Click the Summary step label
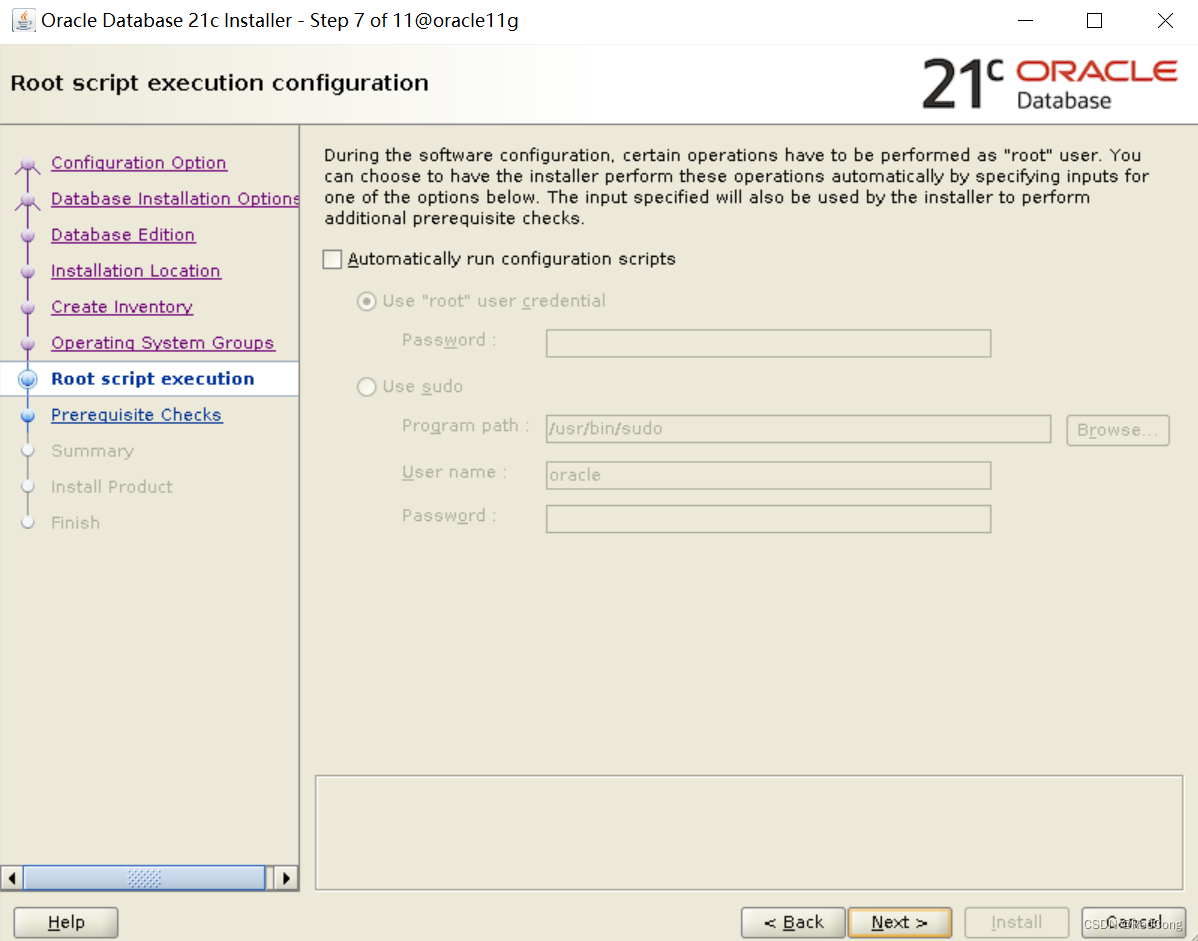The width and height of the screenshot is (1198, 941). (92, 451)
